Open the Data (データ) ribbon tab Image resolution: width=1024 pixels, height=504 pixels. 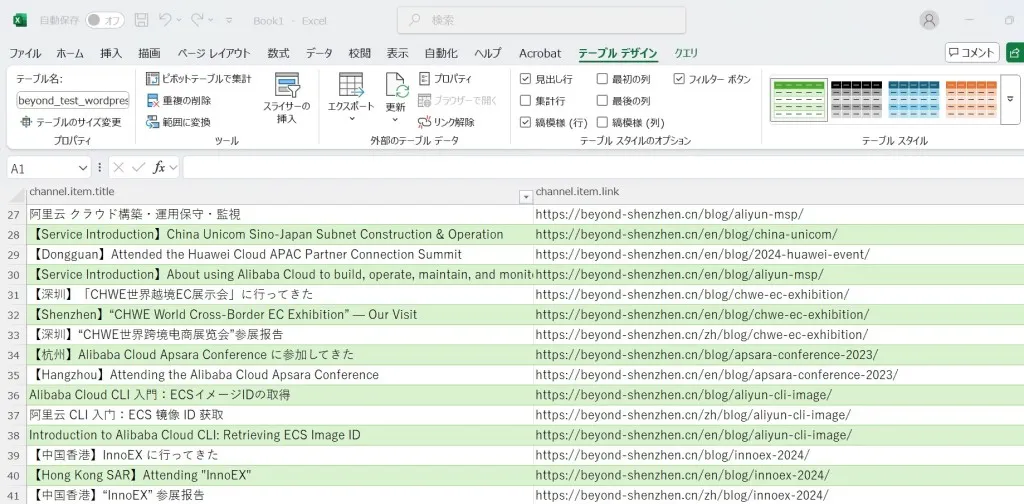click(x=319, y=53)
